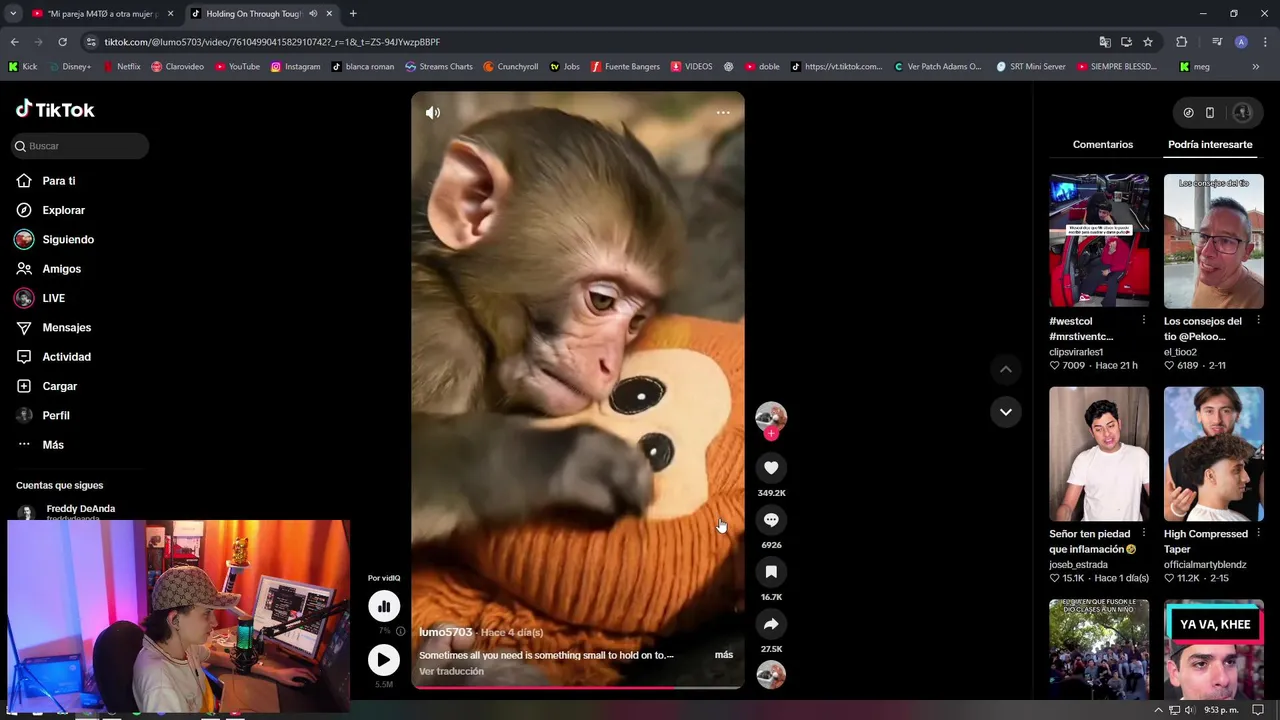Open Streams Charts bookmark
The image size is (1280, 720).
coord(439,67)
